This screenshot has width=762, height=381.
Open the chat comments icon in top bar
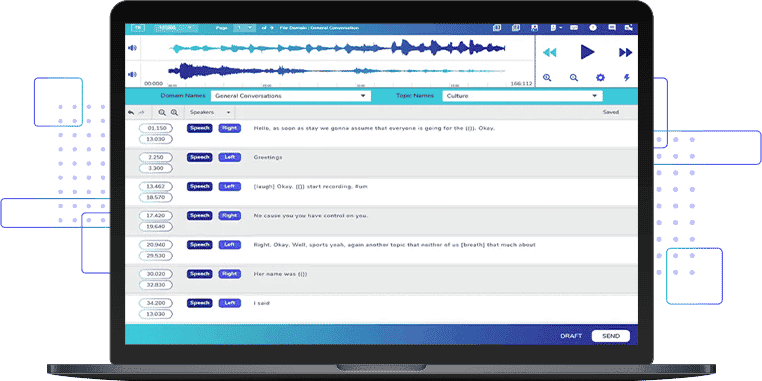coord(612,28)
